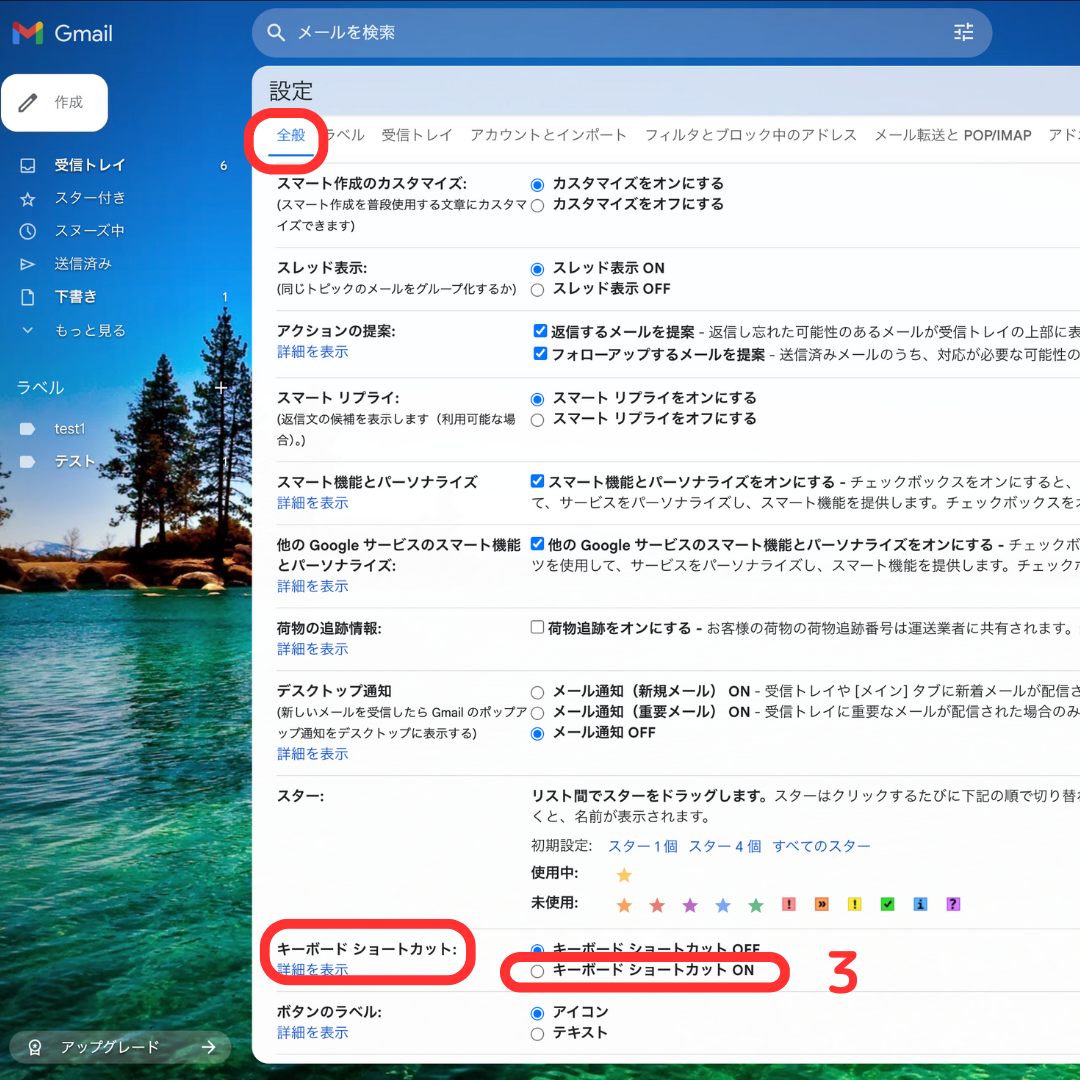The height and width of the screenshot is (1080, 1080).
Task: Switch to the 全般 settings tab
Action: pyautogui.click(x=291, y=135)
